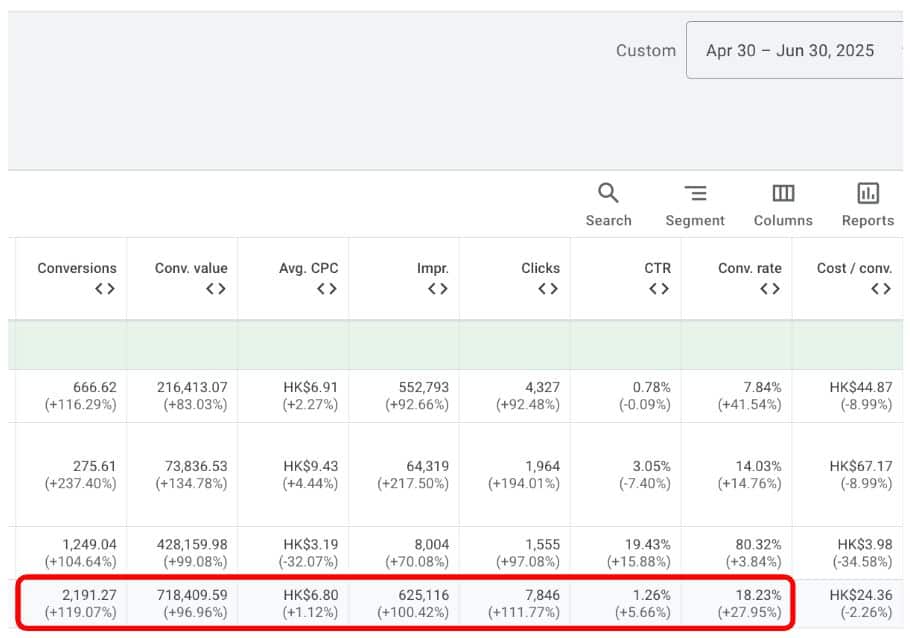The width and height of the screenshot is (910, 638).
Task: Open the Apr 30 – Jun 30, 2025 date picker
Action: [790, 51]
